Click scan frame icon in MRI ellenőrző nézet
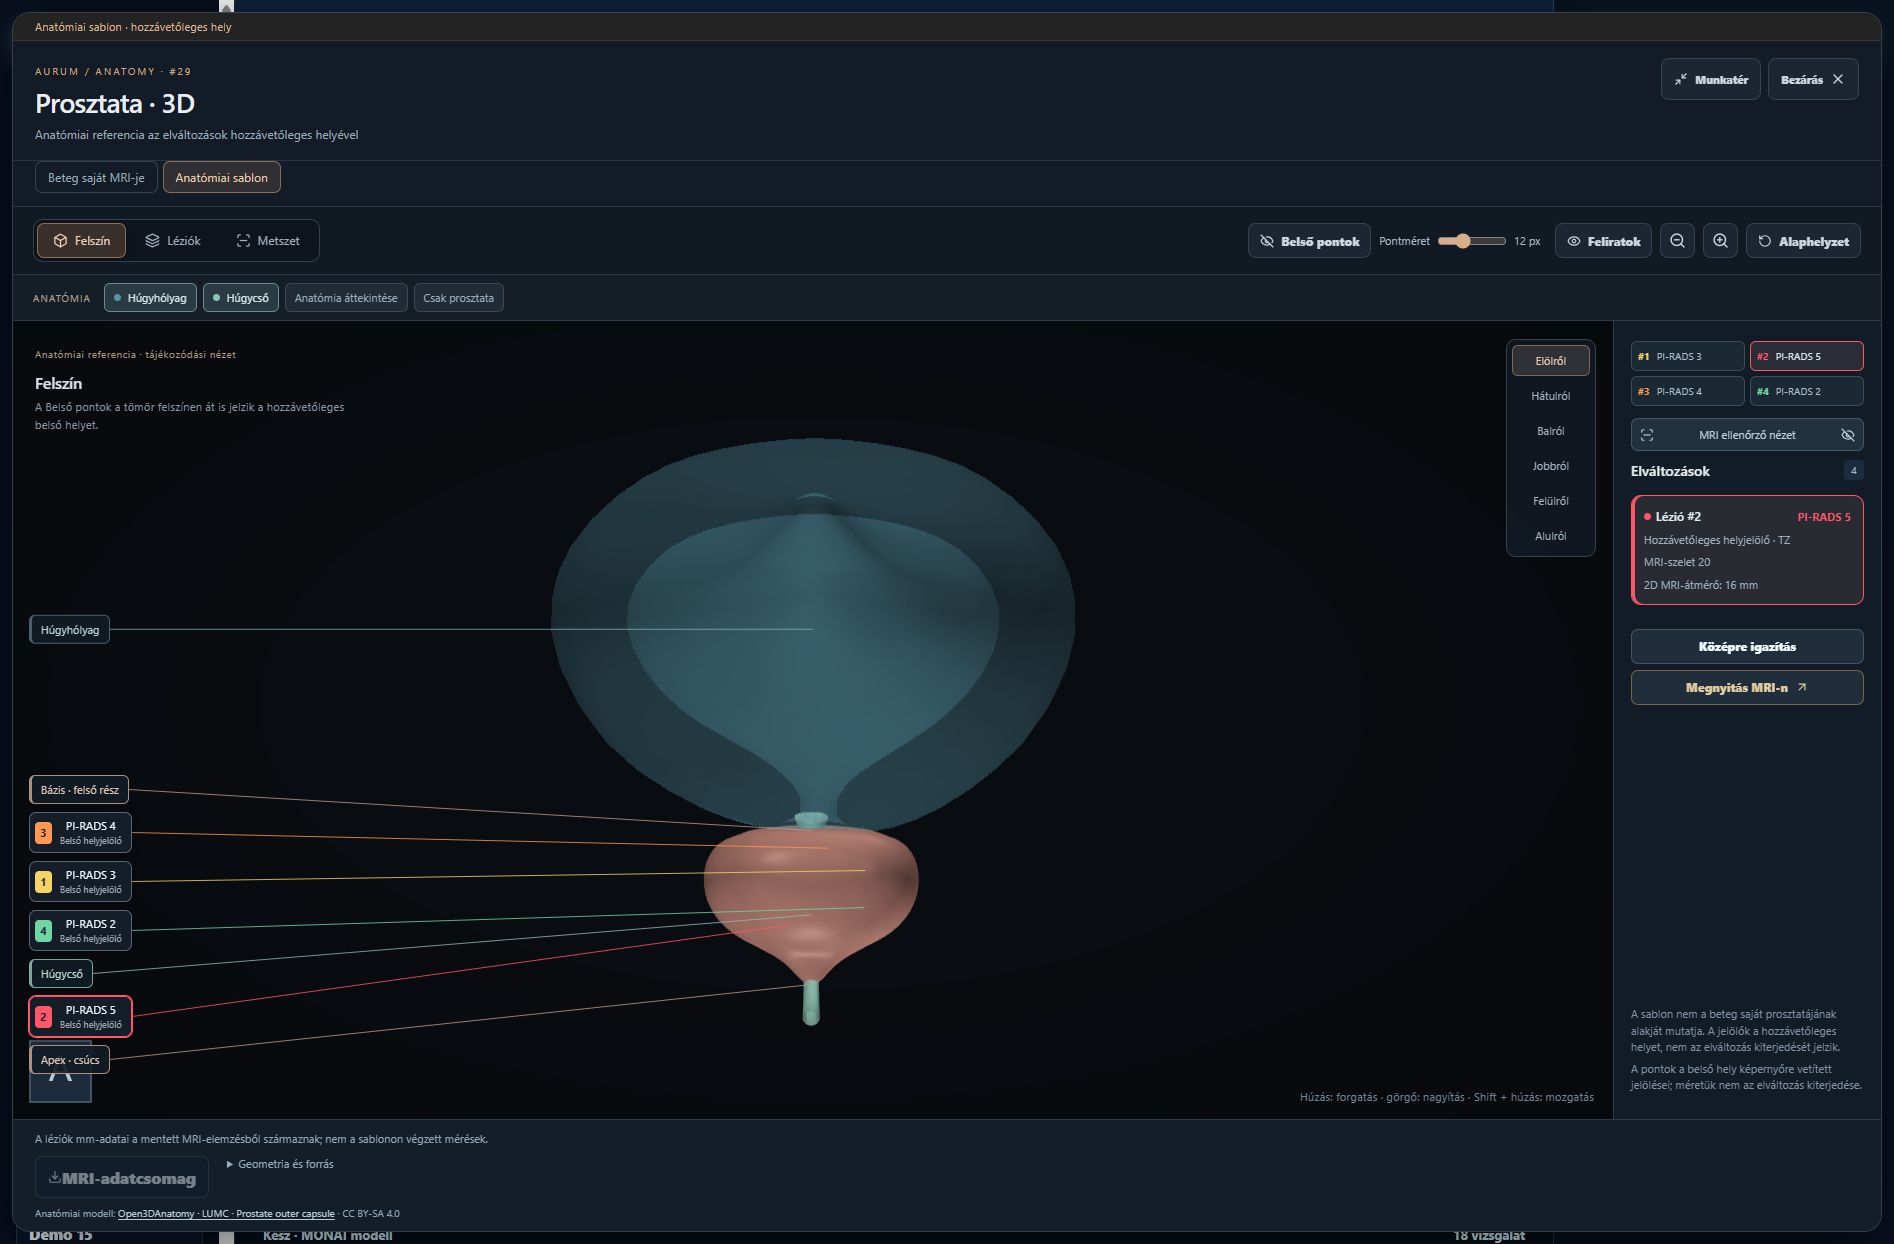Viewport: 1894px width, 1244px height. pos(1647,435)
